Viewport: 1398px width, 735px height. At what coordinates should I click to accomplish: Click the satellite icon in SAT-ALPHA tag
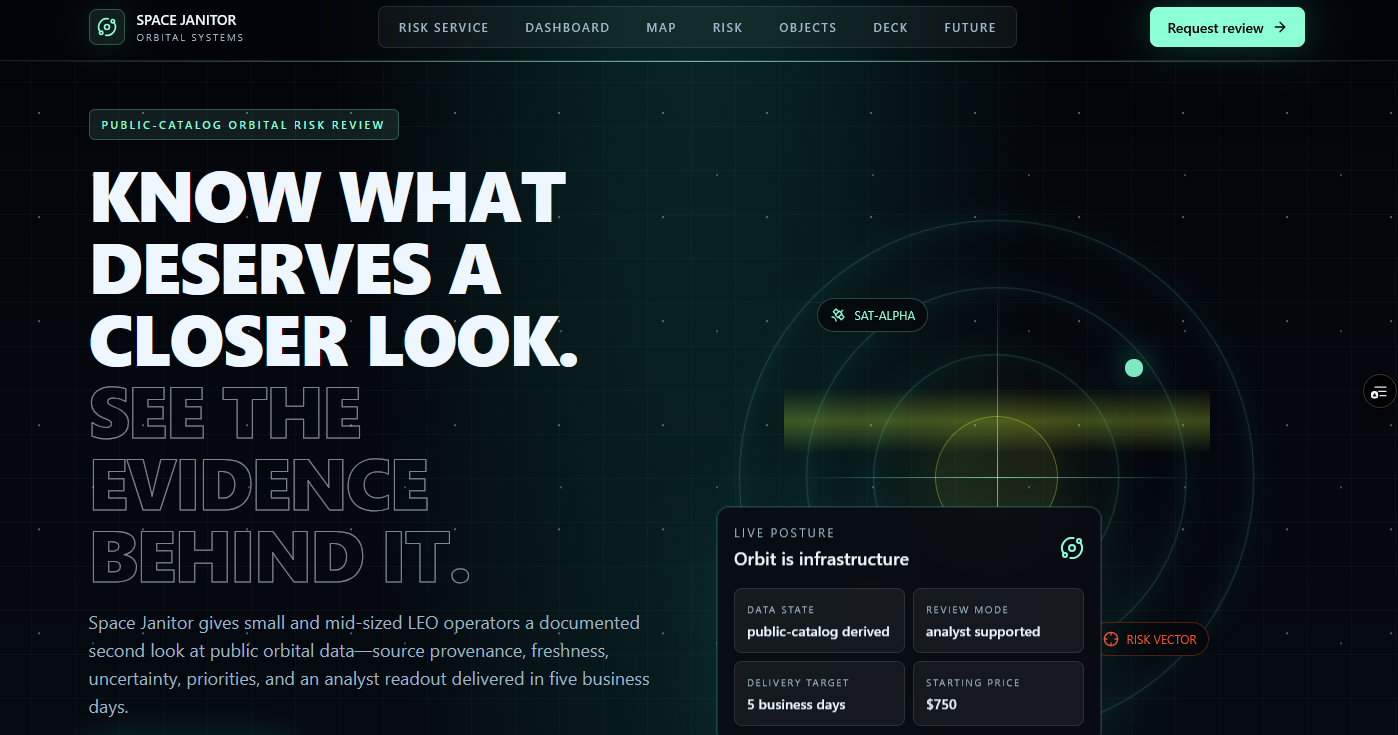(x=838, y=316)
